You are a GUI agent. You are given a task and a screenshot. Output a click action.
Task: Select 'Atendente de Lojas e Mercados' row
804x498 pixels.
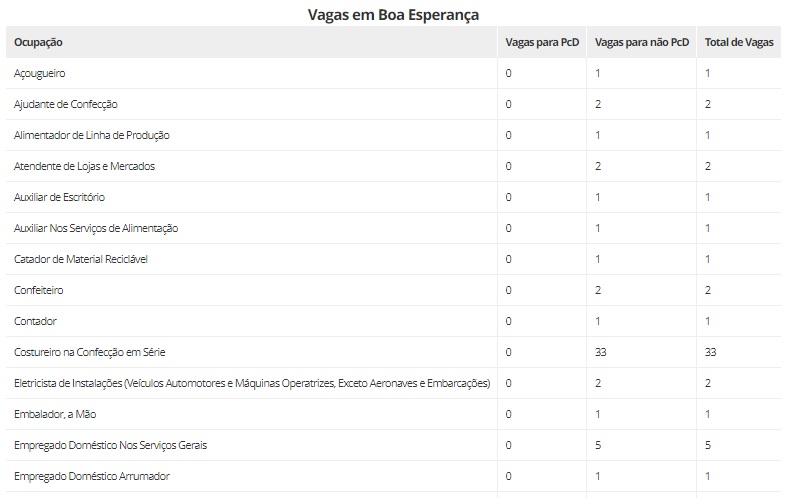(x=85, y=166)
